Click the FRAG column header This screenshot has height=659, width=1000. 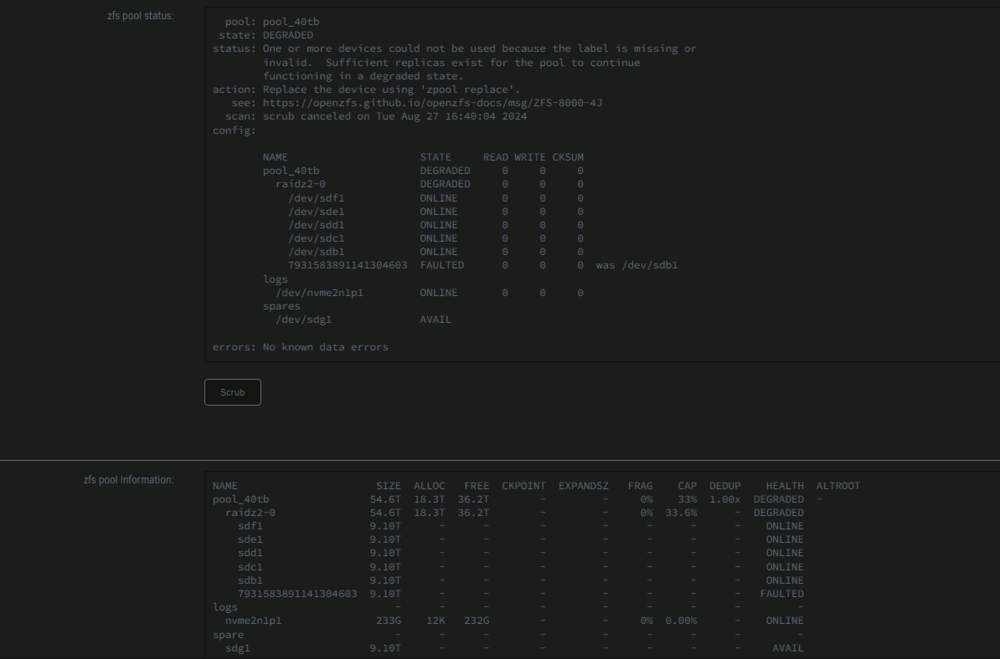coord(640,485)
